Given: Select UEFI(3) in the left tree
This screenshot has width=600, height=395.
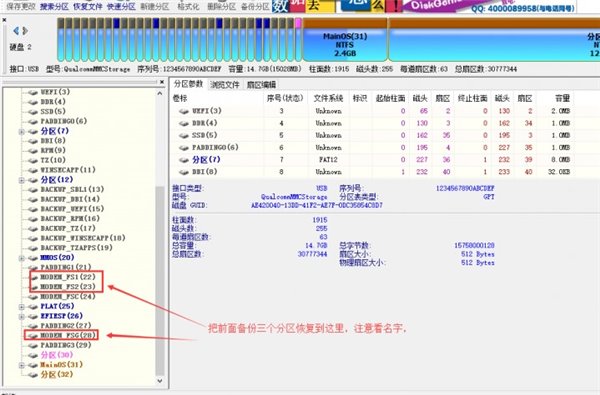Looking at the screenshot, I should [x=55, y=92].
